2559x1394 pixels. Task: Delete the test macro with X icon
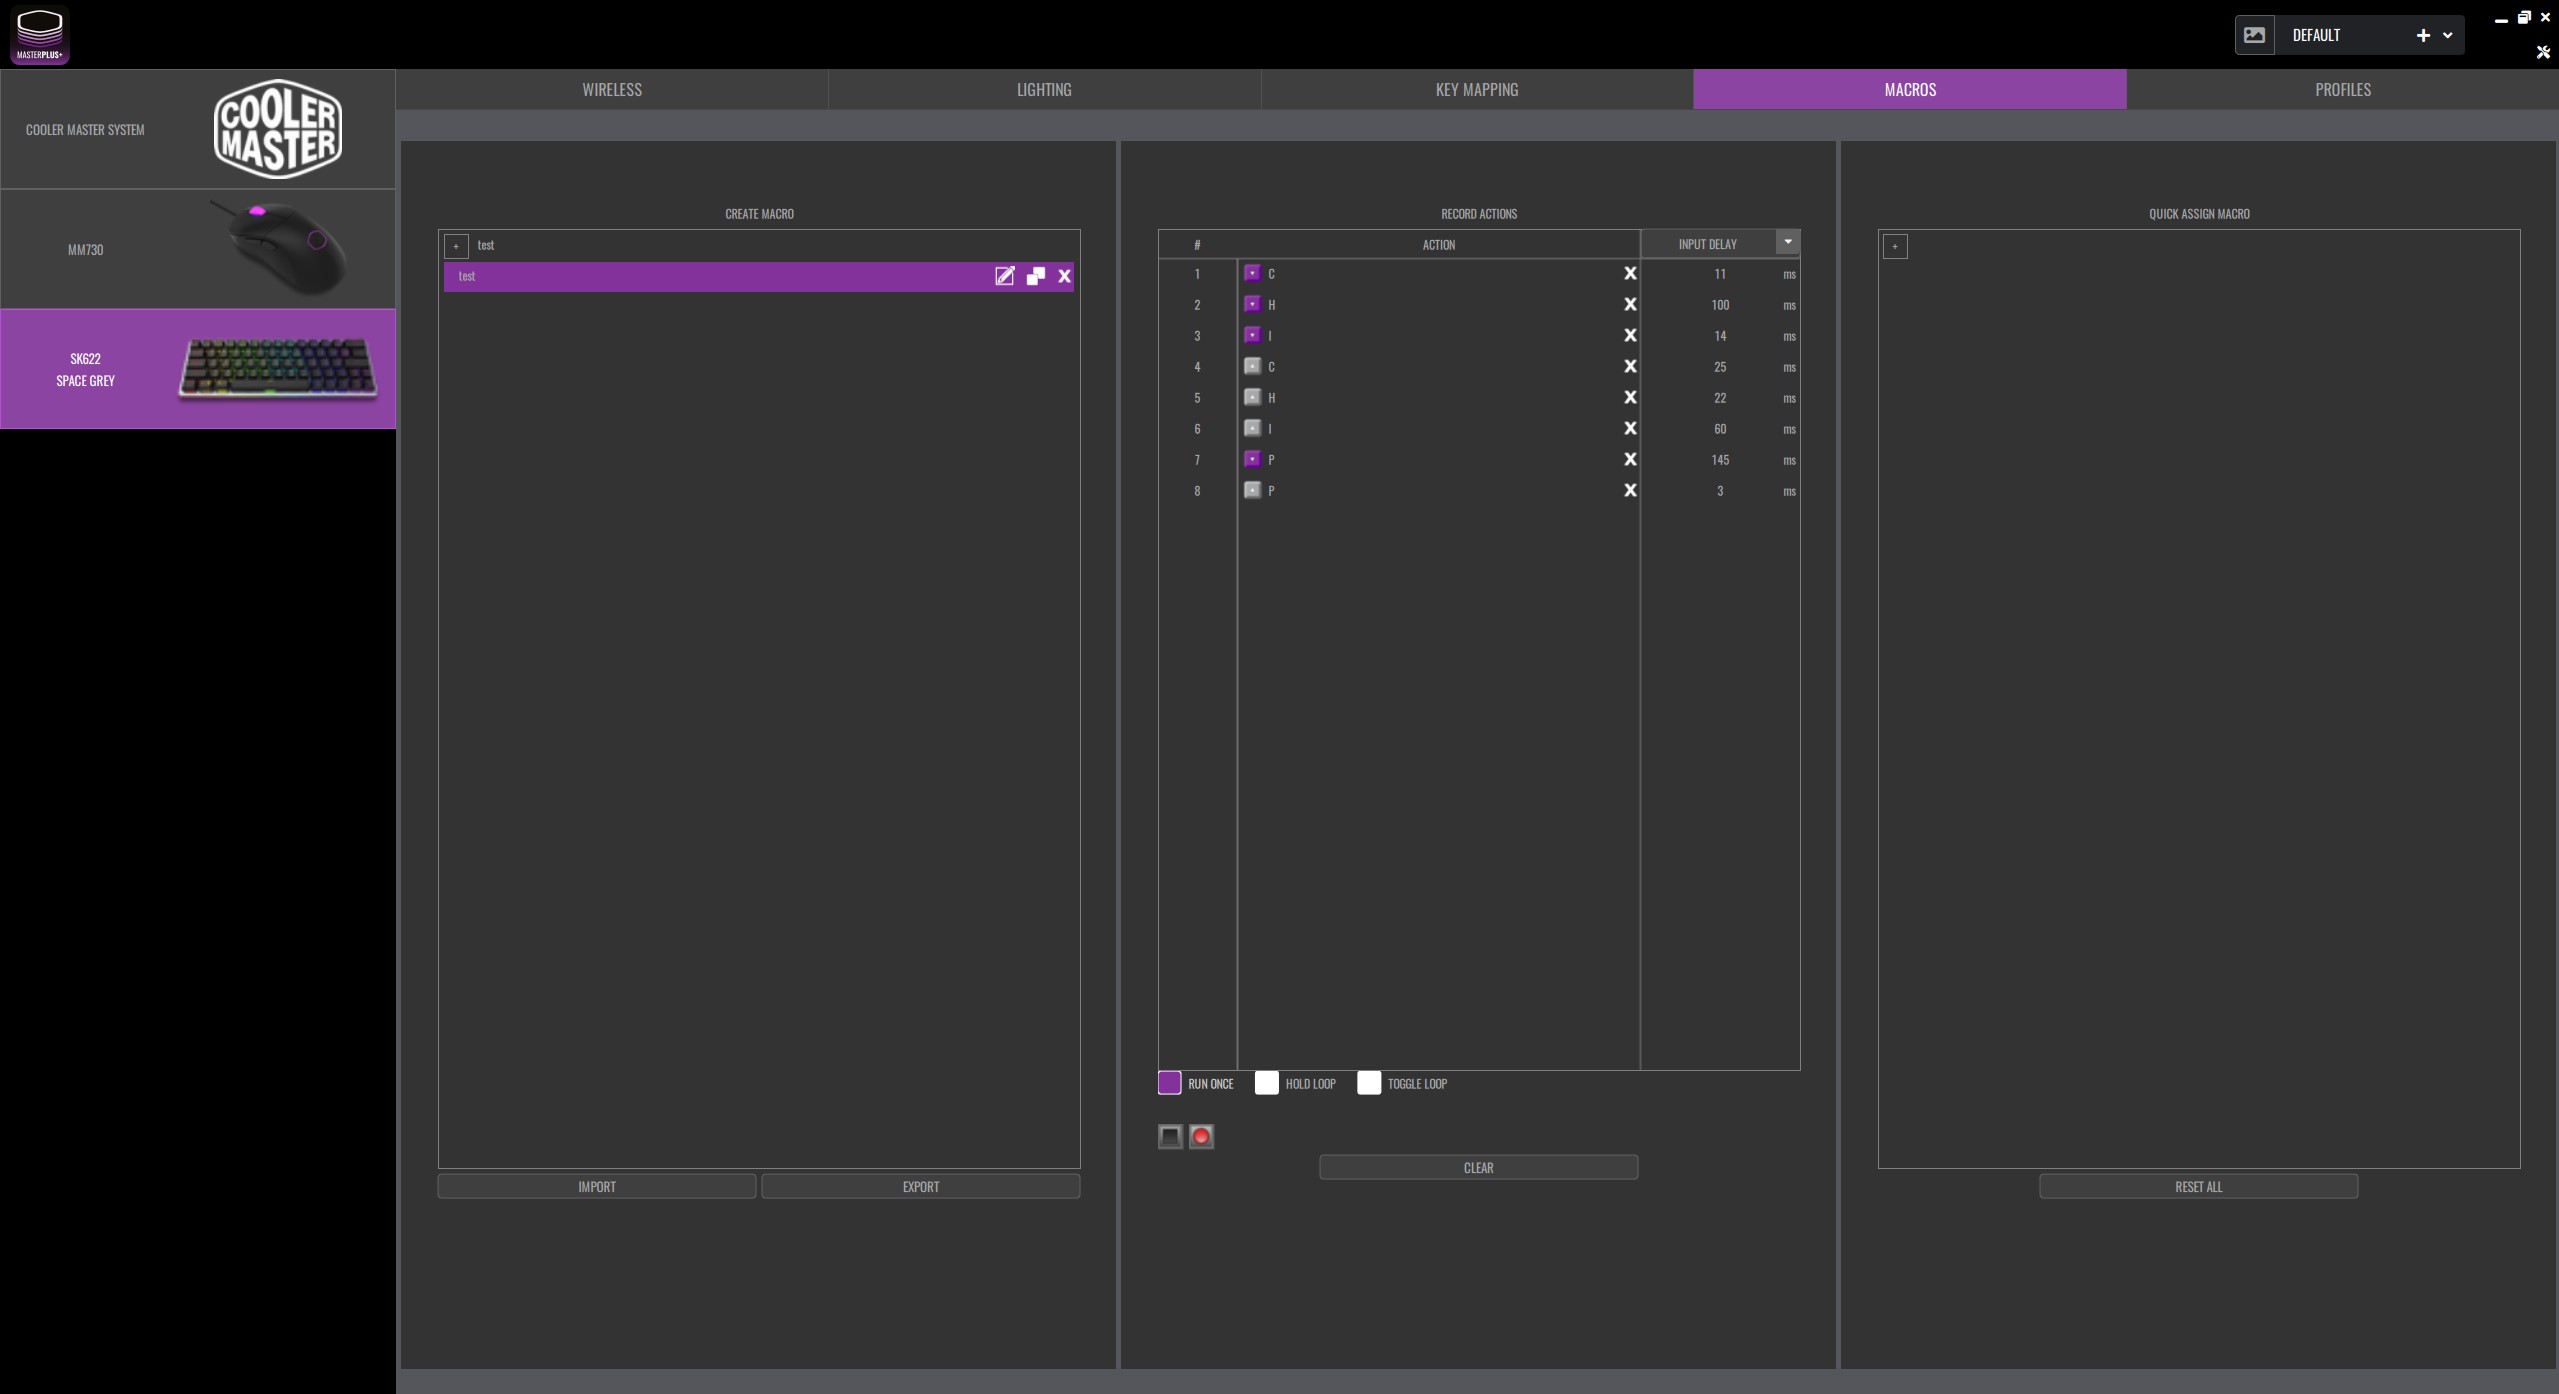pos(1064,276)
